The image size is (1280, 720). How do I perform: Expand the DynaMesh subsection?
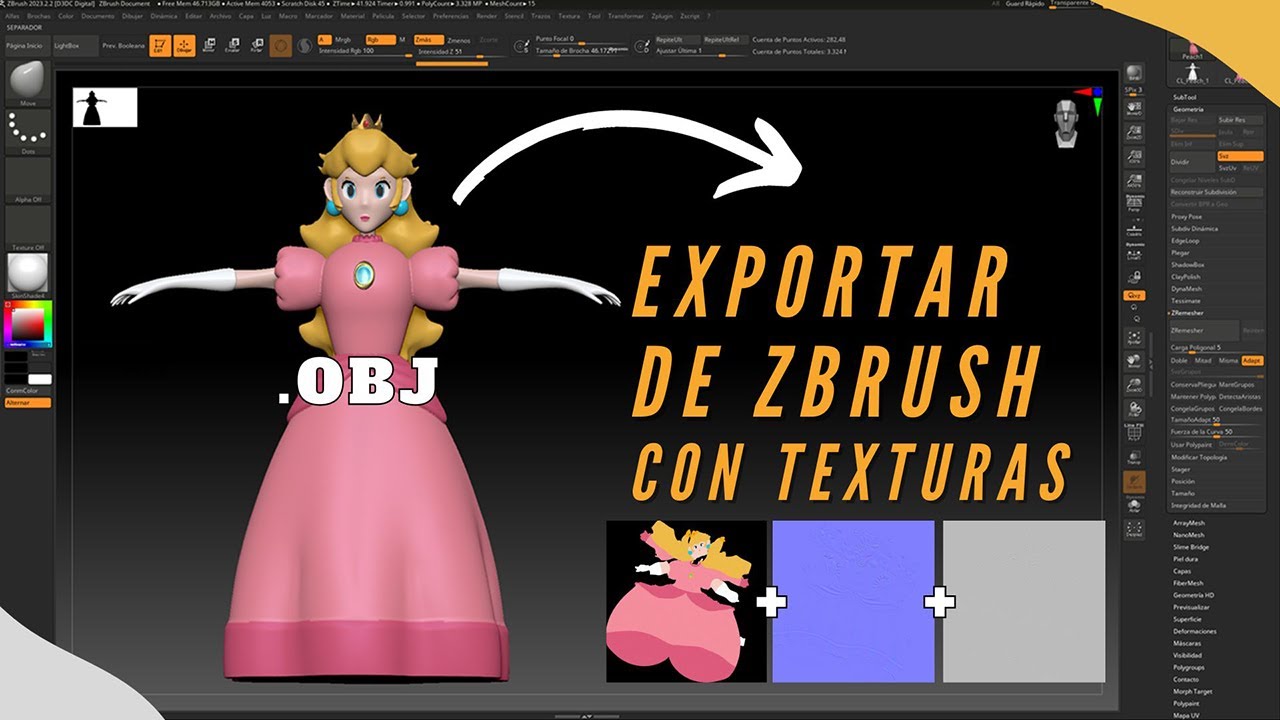[1187, 288]
